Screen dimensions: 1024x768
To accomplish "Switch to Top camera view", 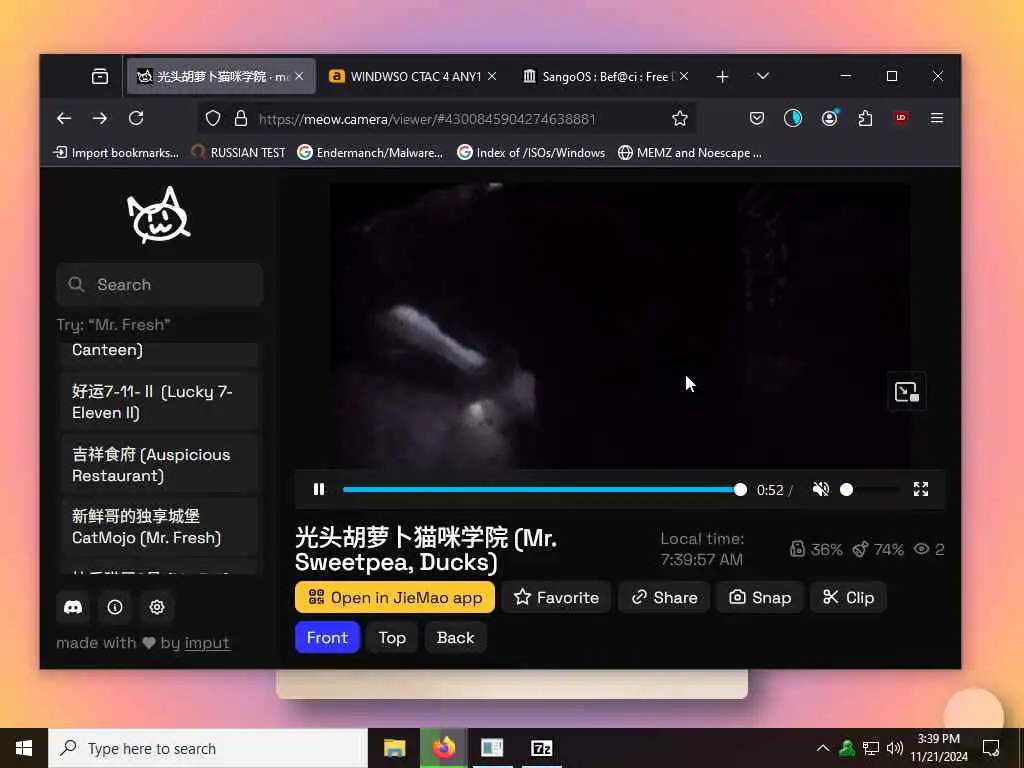I will [392, 637].
